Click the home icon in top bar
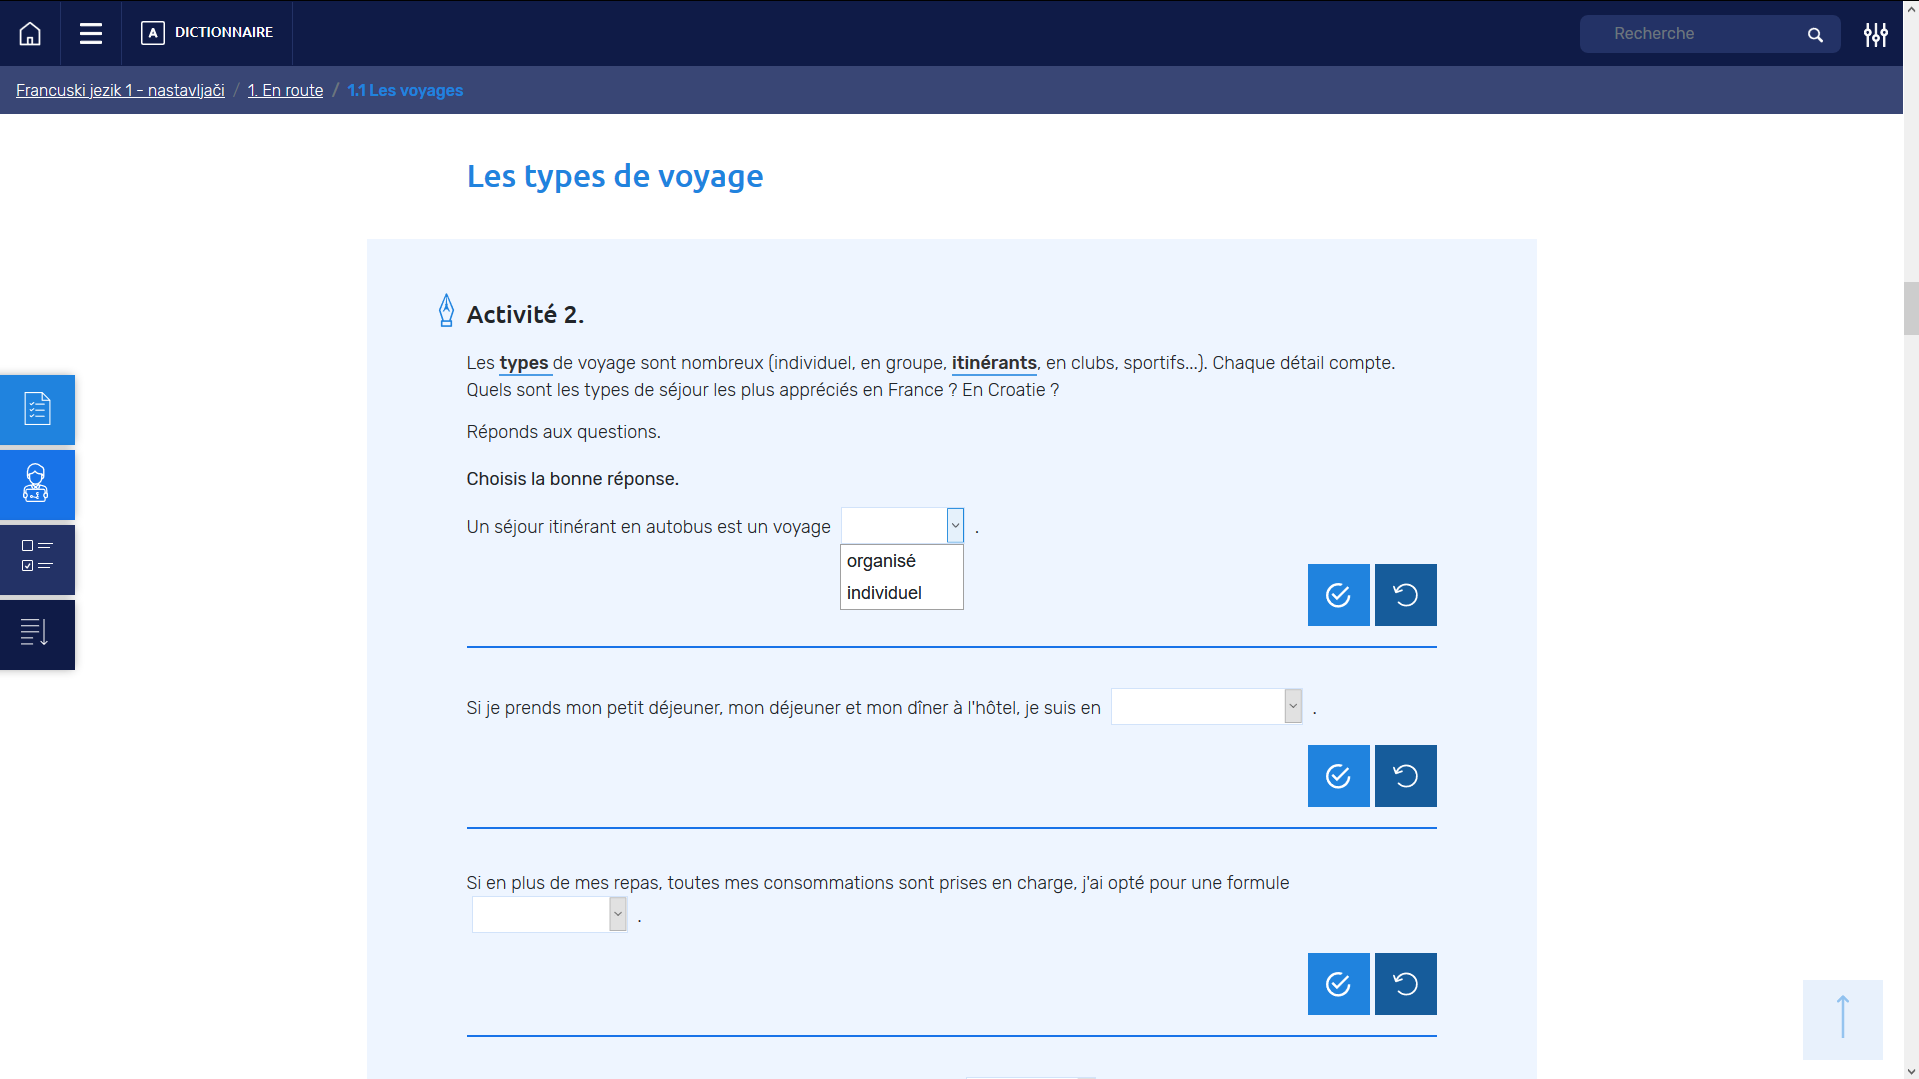 [30, 34]
